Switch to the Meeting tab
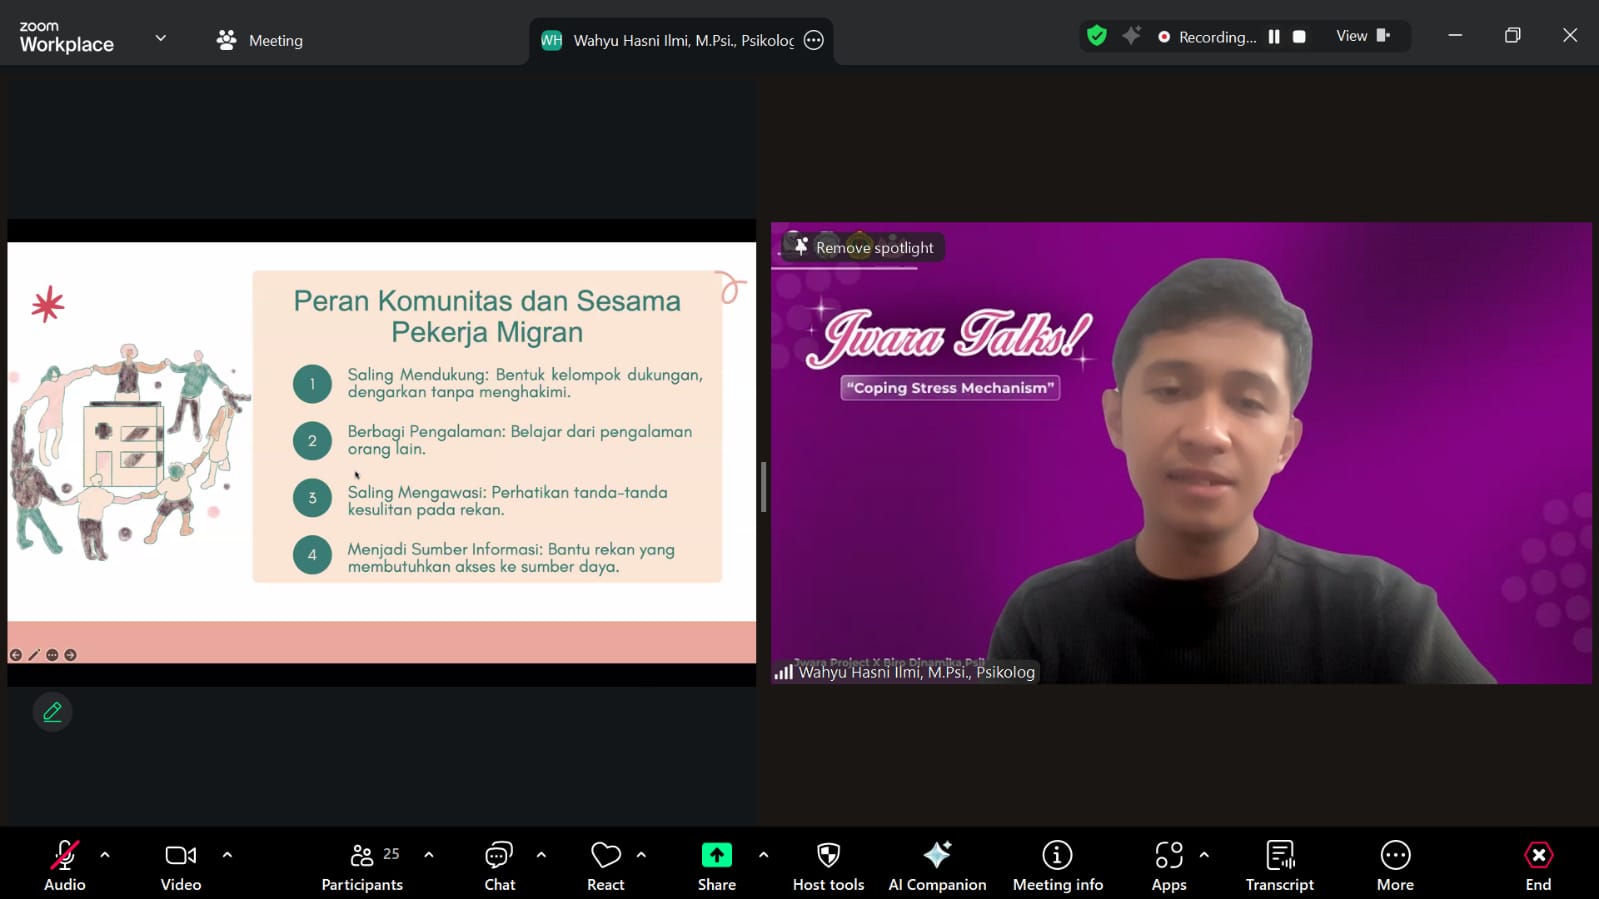Screen dimensions: 1599x899 pos(261,40)
